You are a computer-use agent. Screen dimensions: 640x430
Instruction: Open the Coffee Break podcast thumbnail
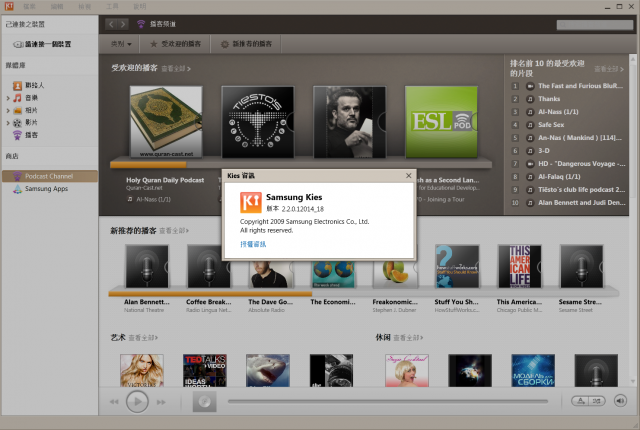[209, 266]
